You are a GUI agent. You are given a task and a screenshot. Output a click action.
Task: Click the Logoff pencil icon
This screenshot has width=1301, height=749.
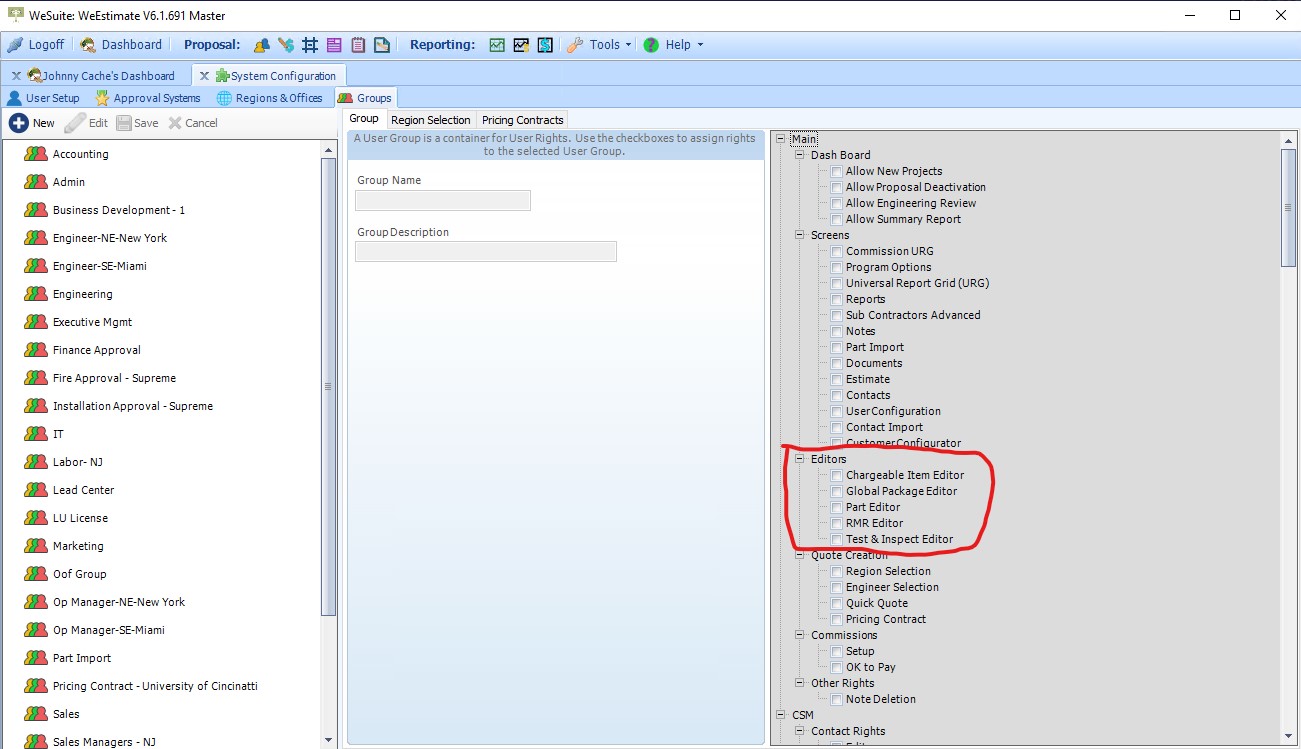[x=16, y=44]
